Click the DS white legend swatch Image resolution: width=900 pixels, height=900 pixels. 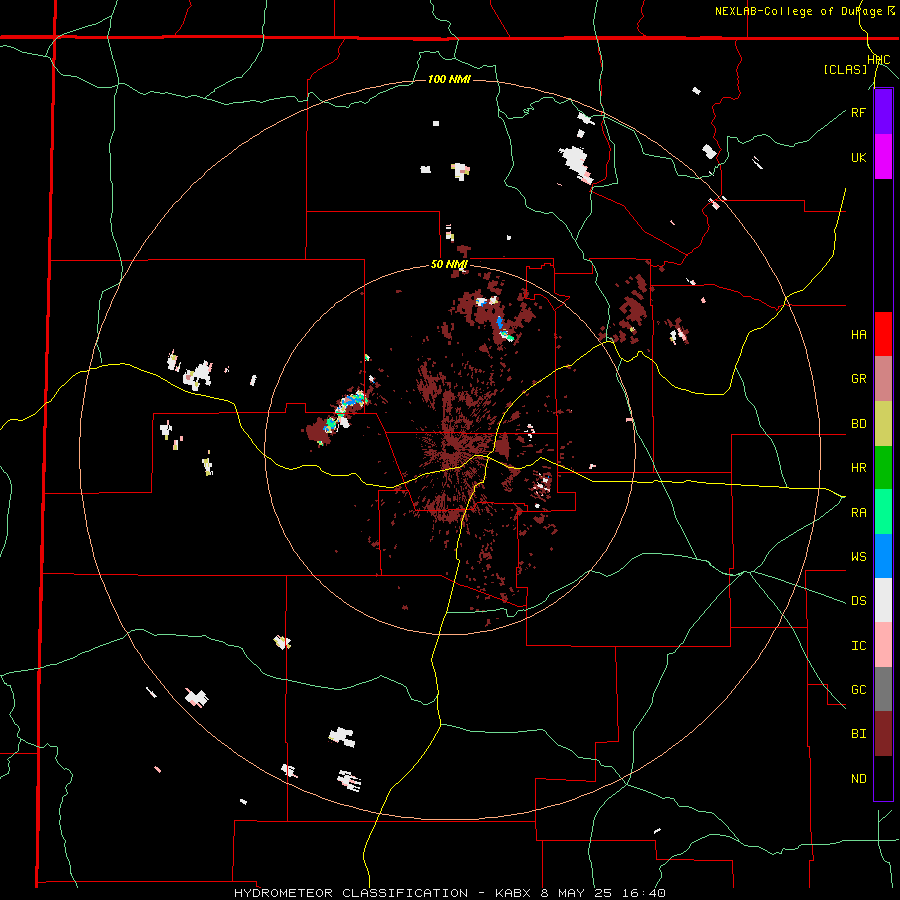(x=883, y=600)
